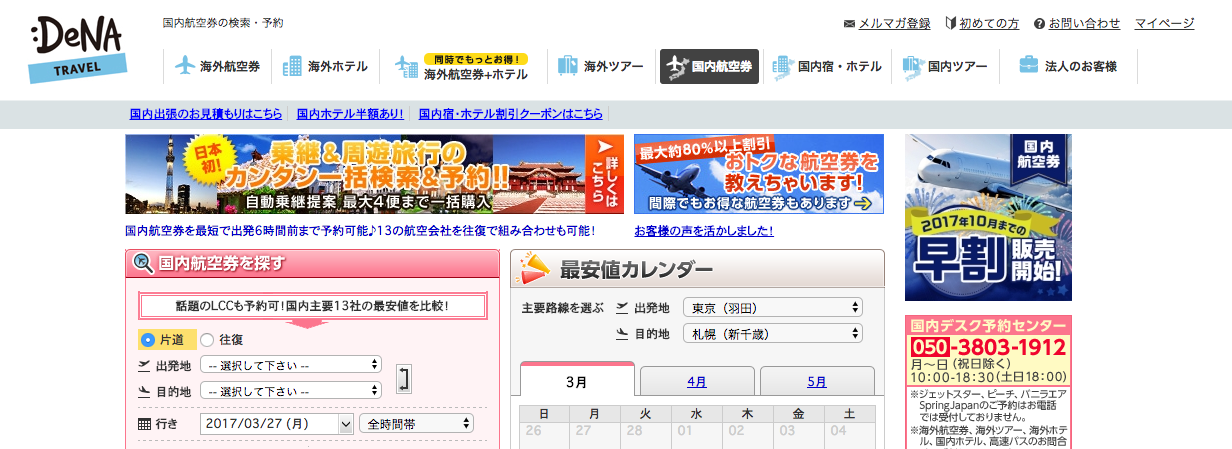Open 海外航空券 from the navigation bar
Image resolution: width=1232 pixels, height=449 pixels.
click(x=217, y=67)
